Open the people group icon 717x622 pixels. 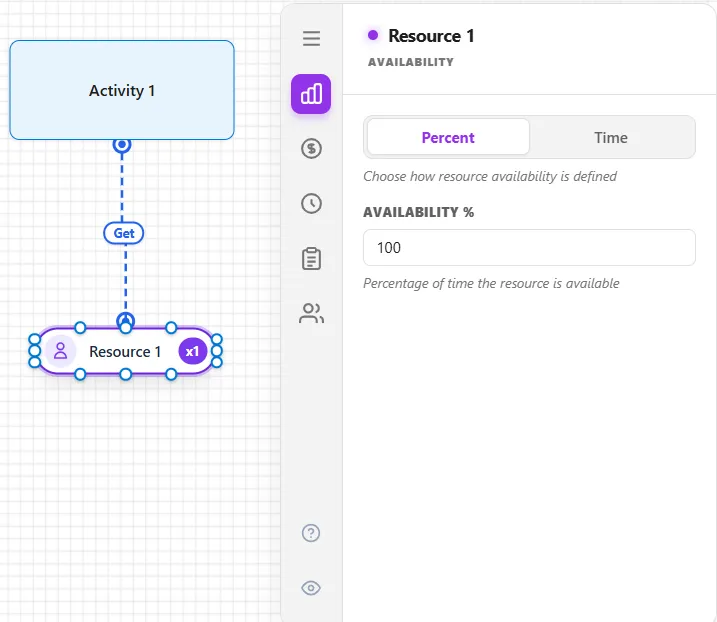pyautogui.click(x=311, y=313)
